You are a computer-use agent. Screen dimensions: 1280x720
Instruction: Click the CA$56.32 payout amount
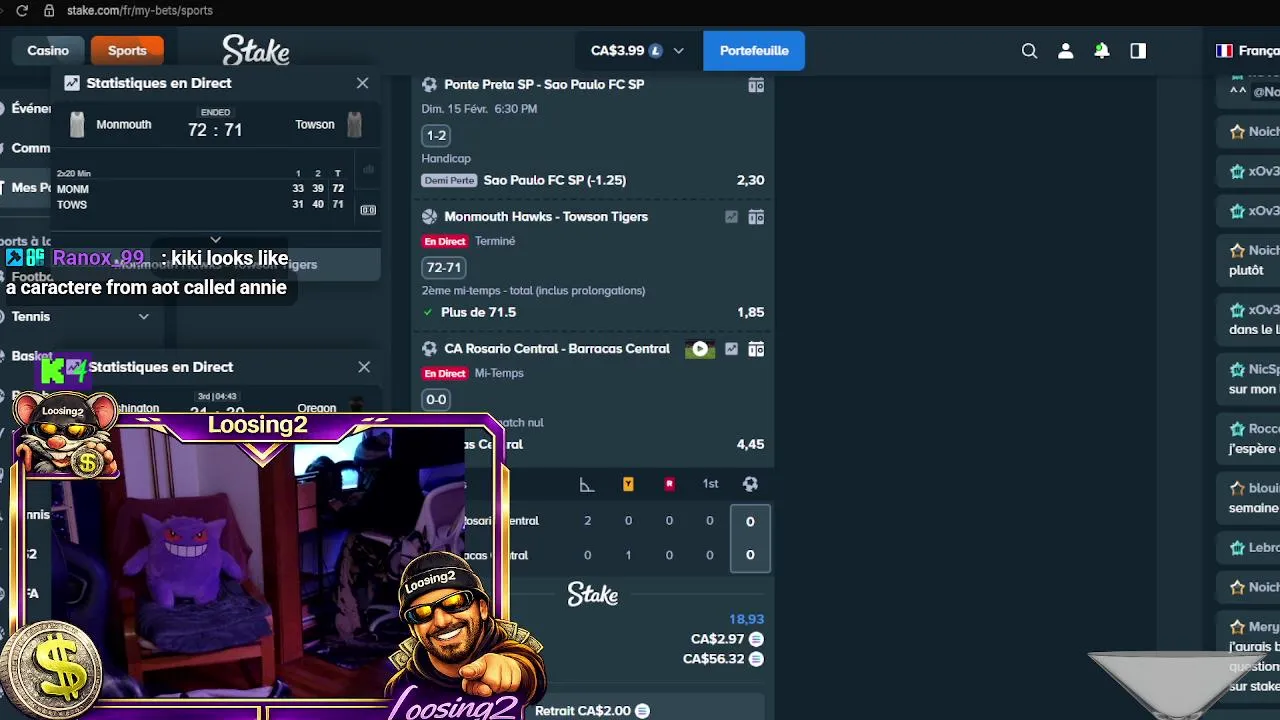pyautogui.click(x=713, y=659)
